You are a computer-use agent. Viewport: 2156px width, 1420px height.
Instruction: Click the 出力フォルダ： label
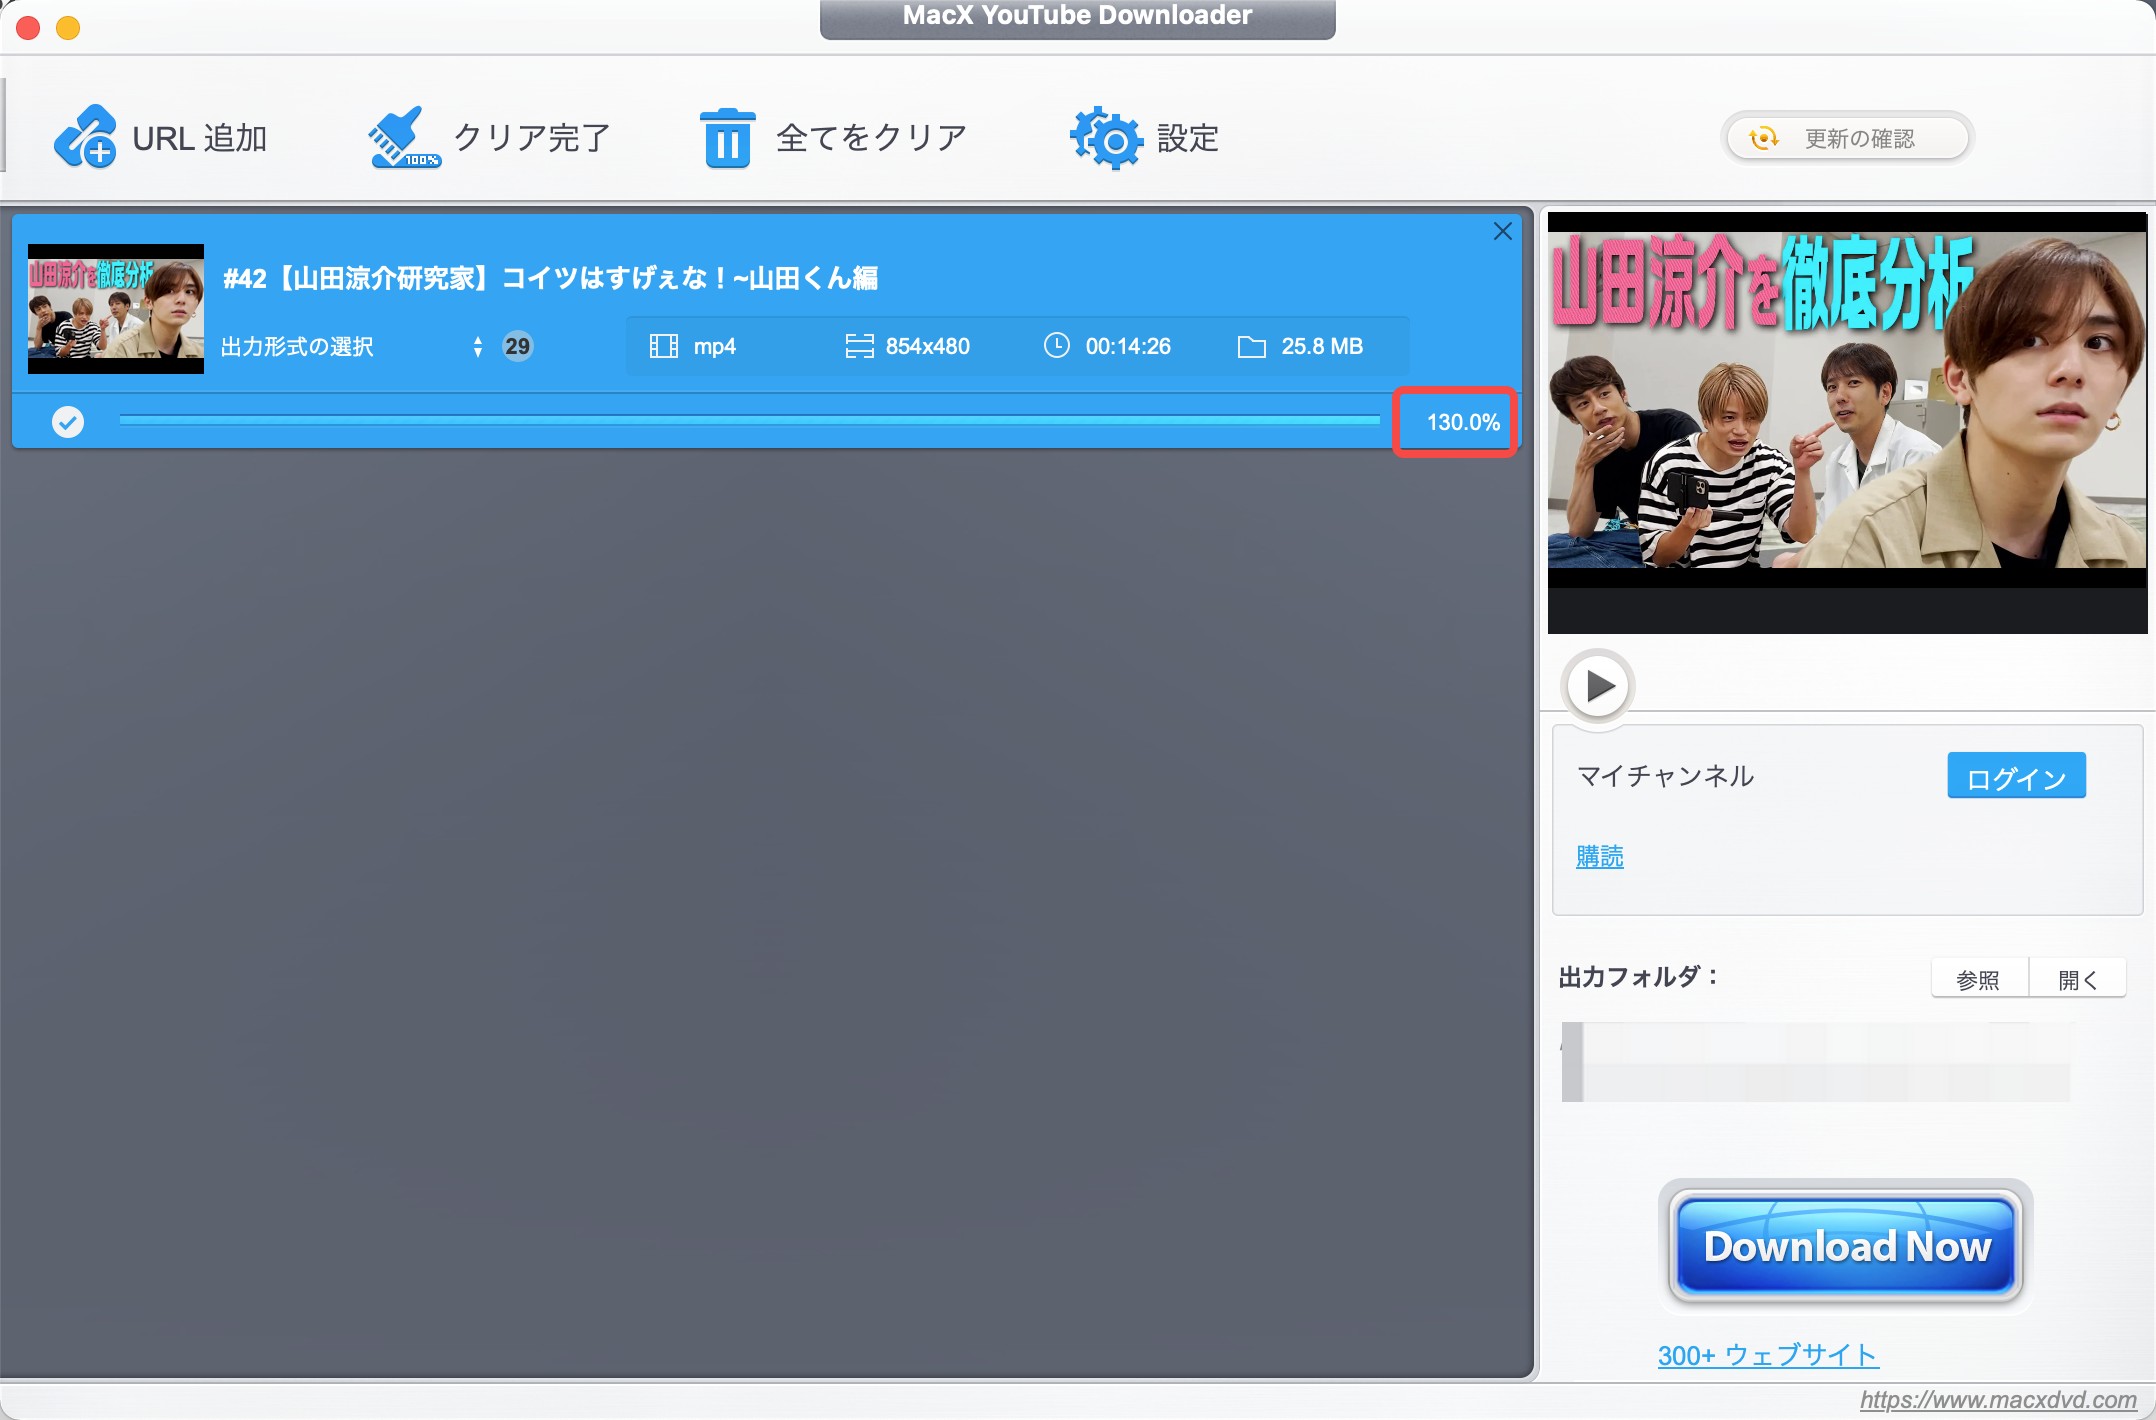coord(1638,977)
